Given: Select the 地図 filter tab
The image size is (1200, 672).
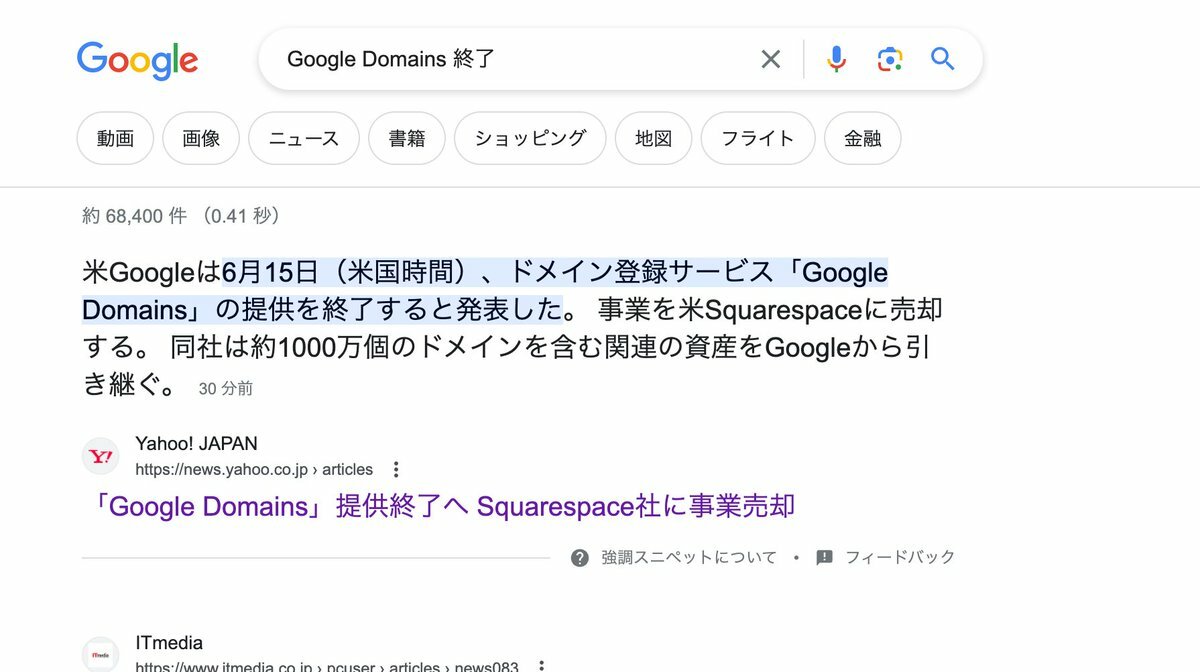Looking at the screenshot, I should pos(653,138).
